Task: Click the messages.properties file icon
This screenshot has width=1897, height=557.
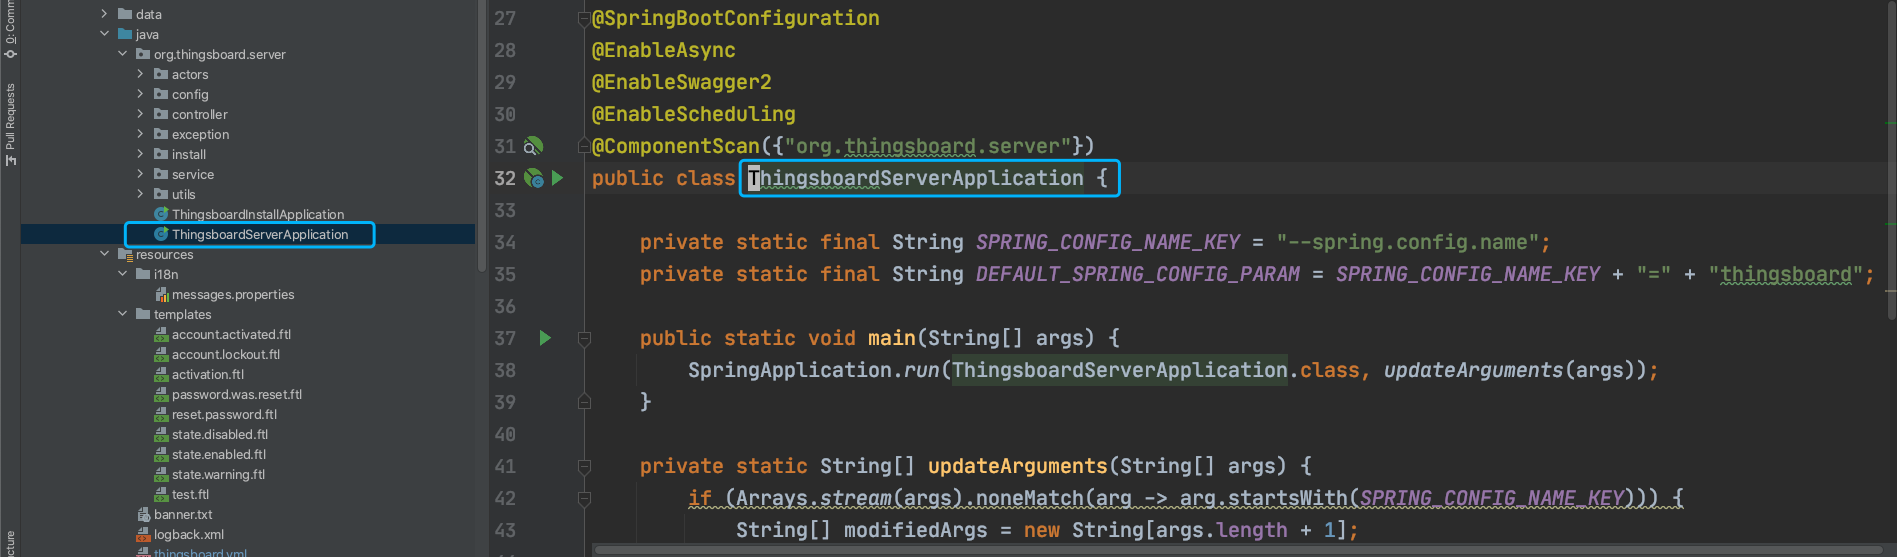Action: (x=161, y=294)
